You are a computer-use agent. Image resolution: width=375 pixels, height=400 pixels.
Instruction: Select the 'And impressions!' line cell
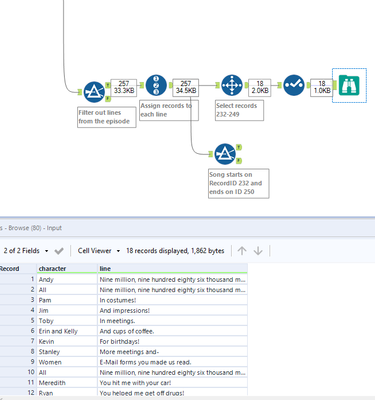pos(173,310)
